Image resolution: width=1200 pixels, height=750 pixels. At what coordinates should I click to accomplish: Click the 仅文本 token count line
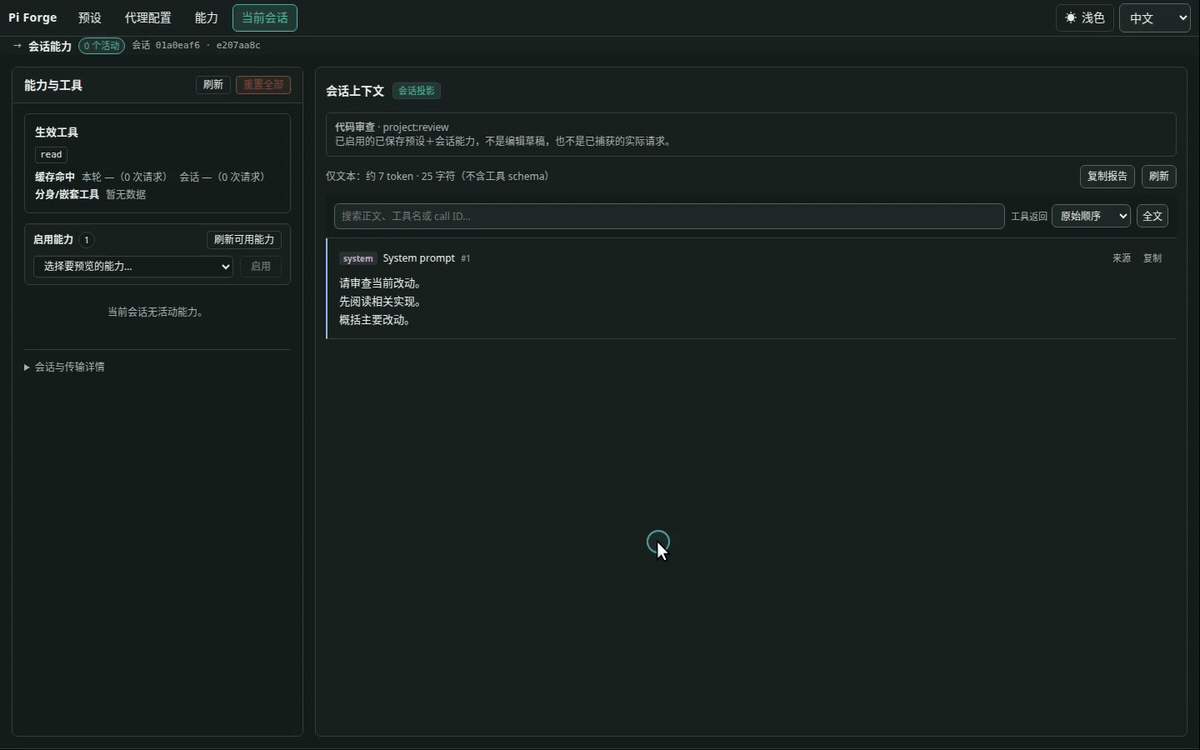coord(437,176)
